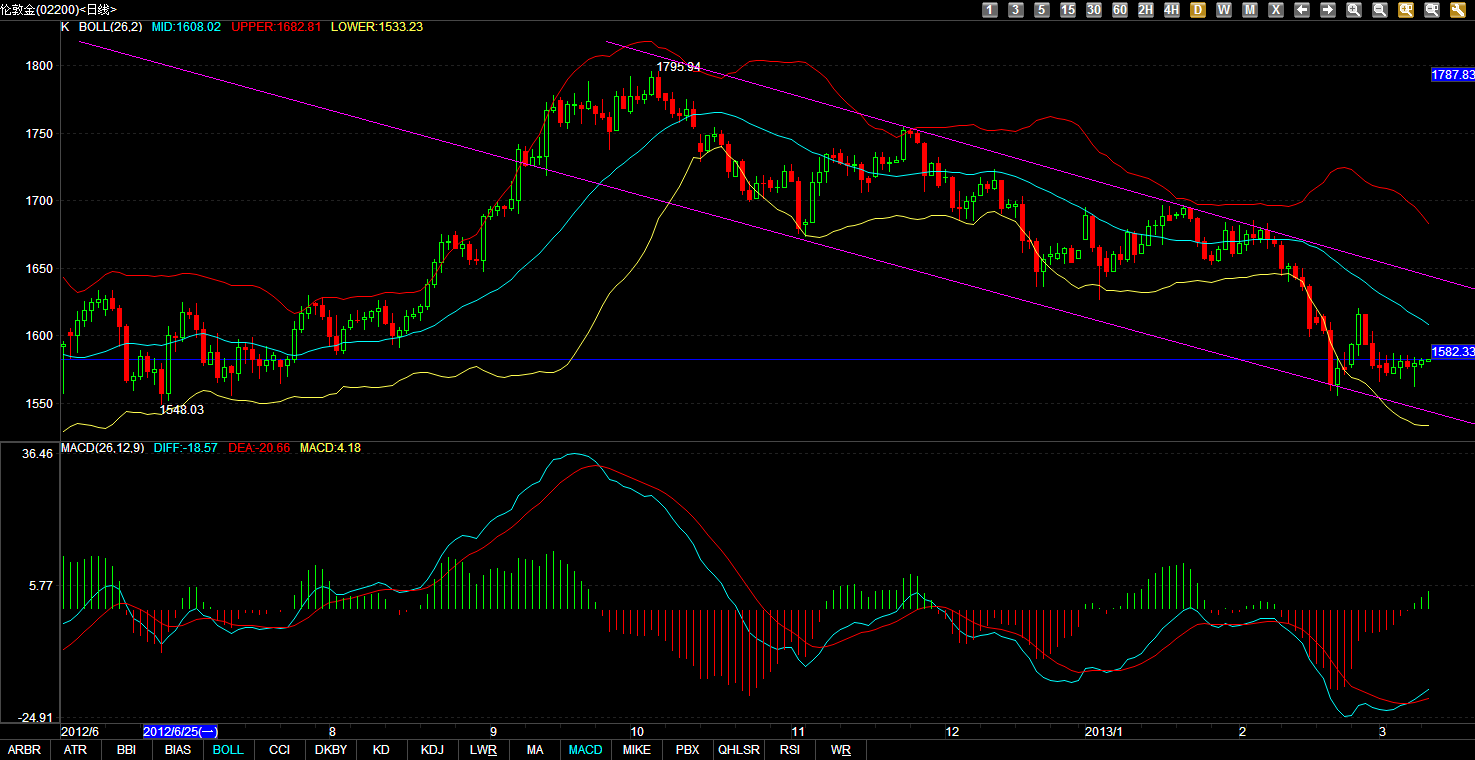
Task: Switch to 15-minute chart period
Action: 1068,9
